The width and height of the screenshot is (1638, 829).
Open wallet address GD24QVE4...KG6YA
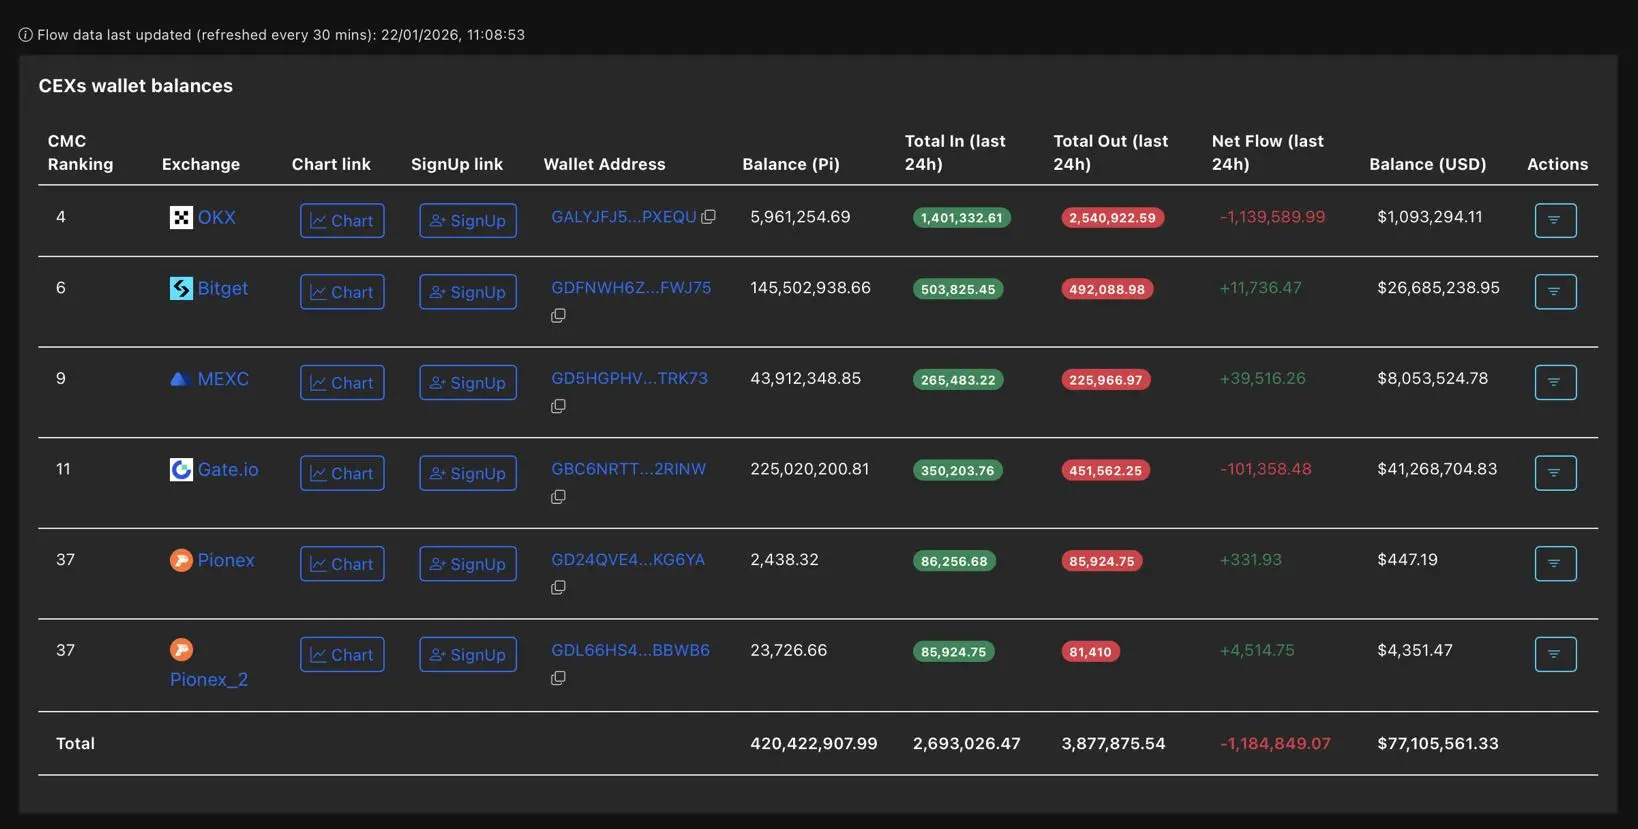click(x=628, y=560)
